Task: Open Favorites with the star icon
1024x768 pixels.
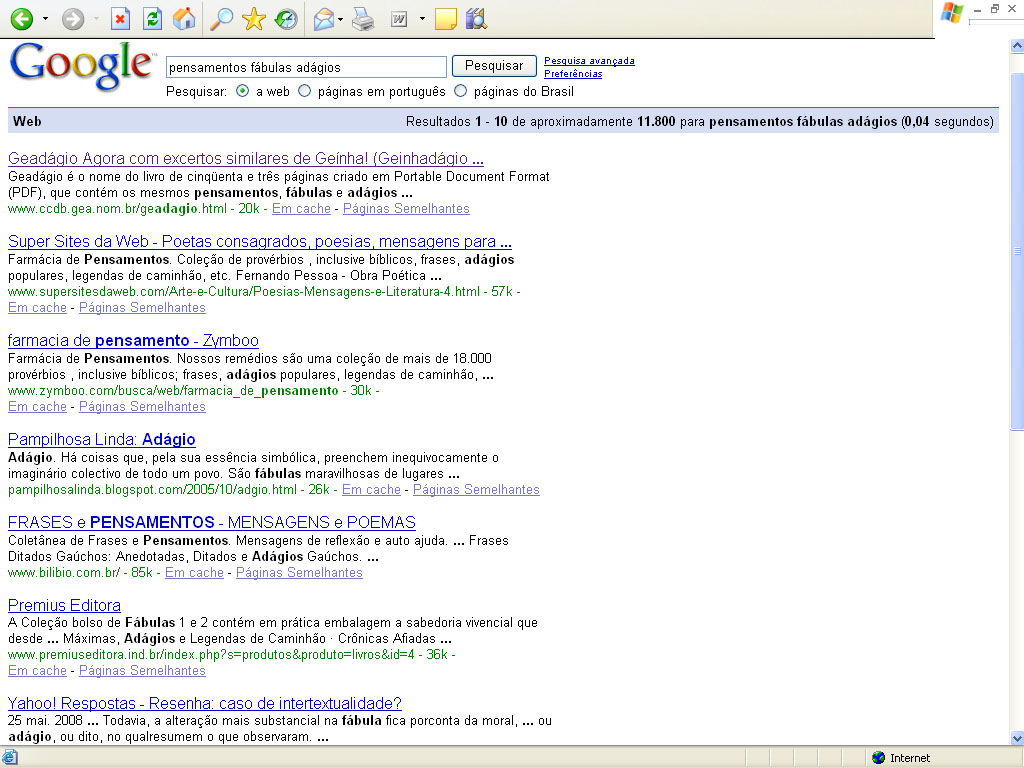Action: click(254, 19)
